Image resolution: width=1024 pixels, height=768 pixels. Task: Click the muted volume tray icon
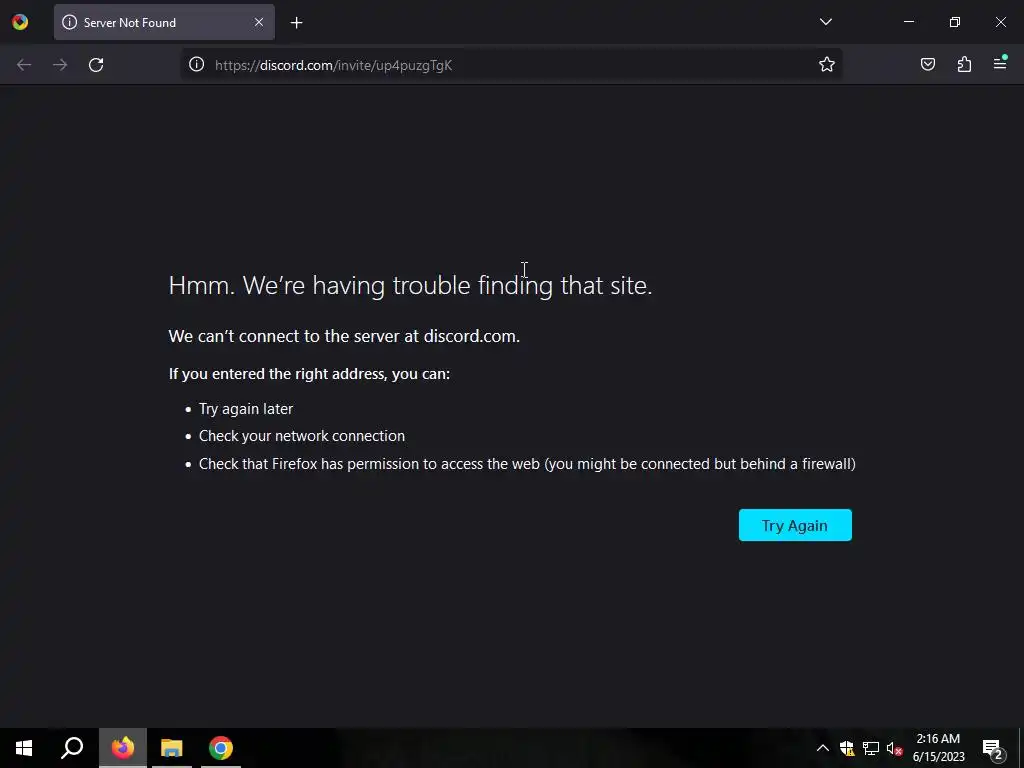894,748
